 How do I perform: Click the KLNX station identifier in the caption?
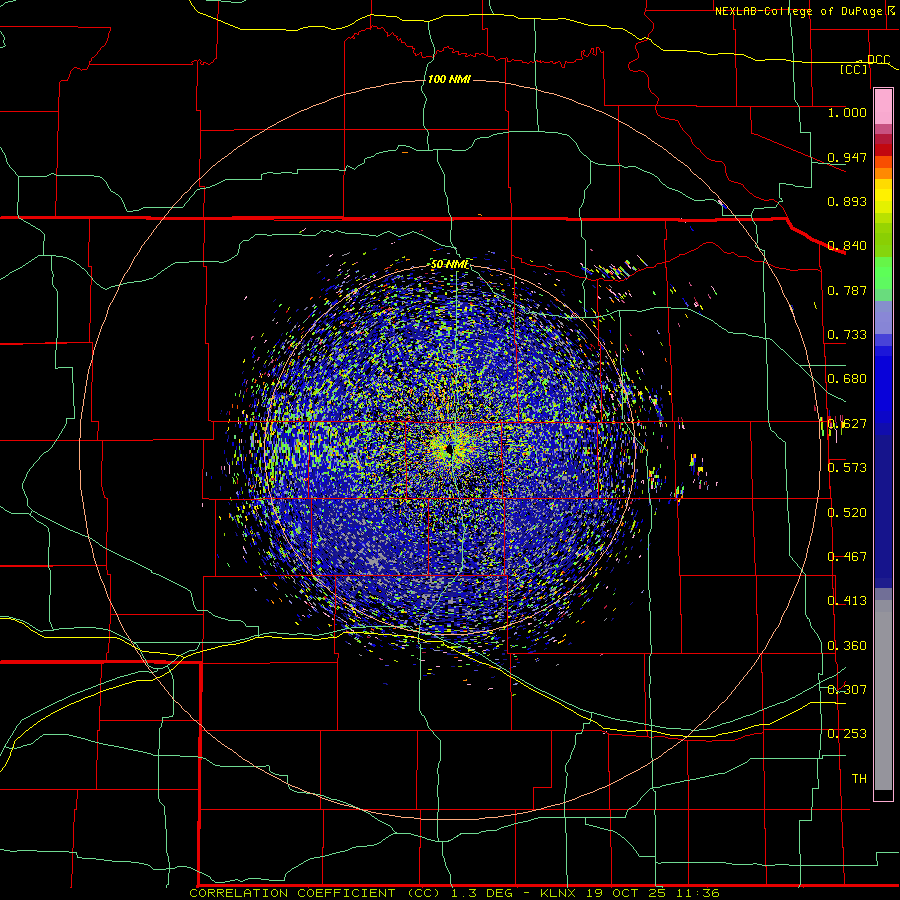click(557, 893)
